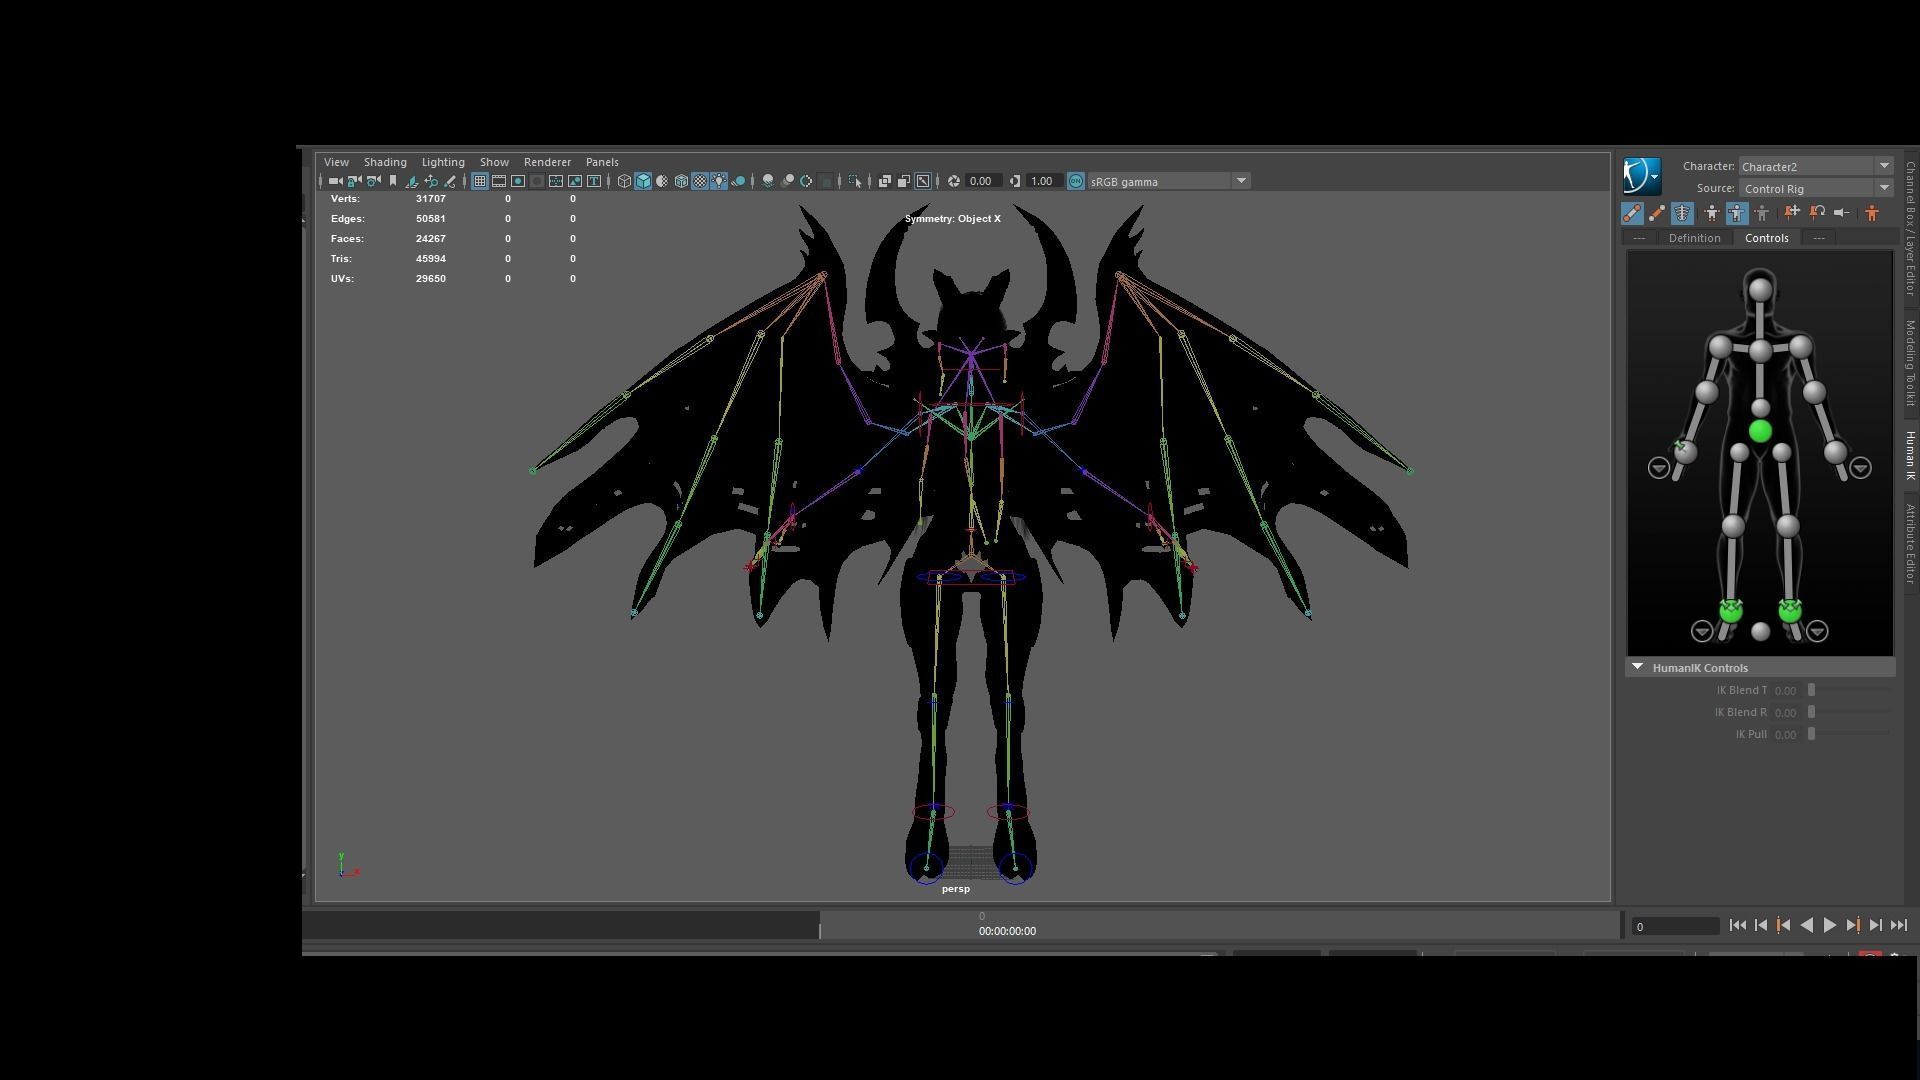
Task: Click the Isolate Select viewport icon
Action: 854,181
